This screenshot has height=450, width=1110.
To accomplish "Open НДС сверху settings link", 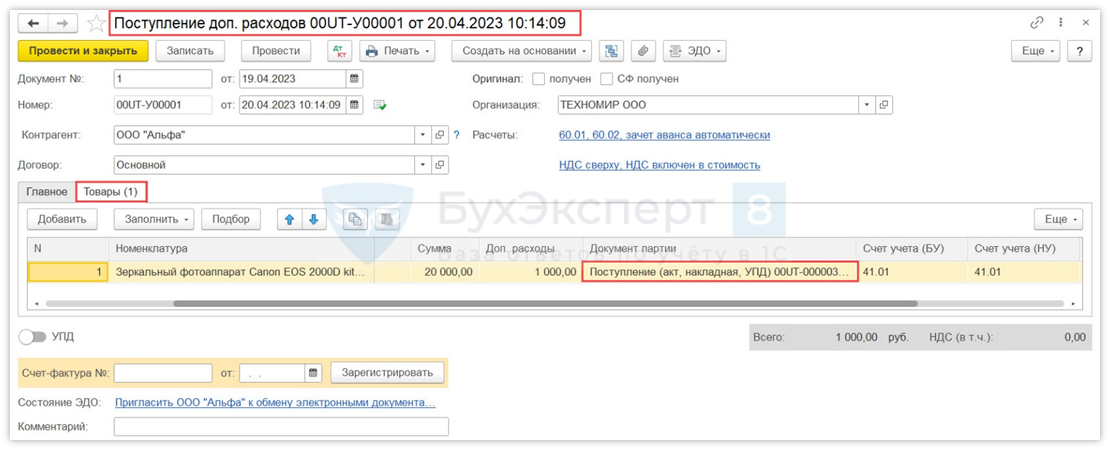I will coord(660,165).
